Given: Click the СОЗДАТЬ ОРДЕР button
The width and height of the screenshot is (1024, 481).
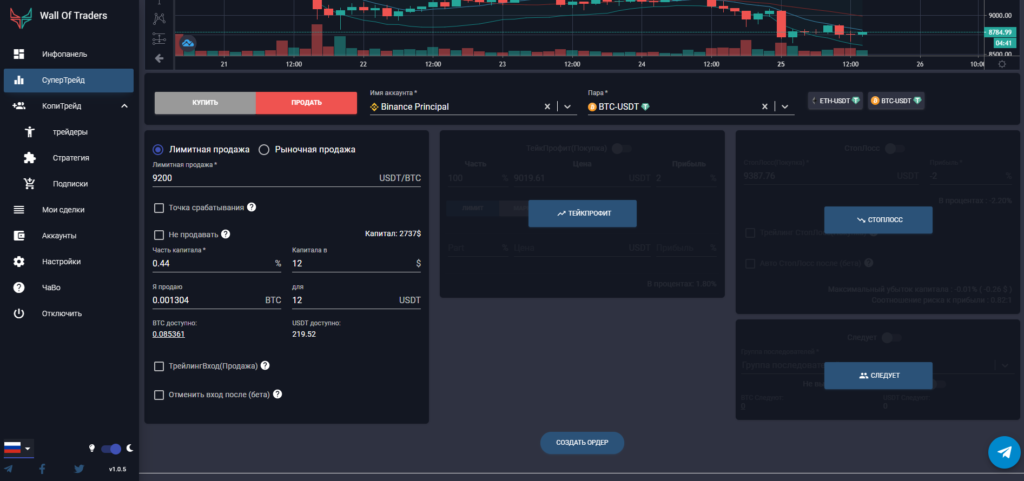Looking at the screenshot, I should pos(582,442).
